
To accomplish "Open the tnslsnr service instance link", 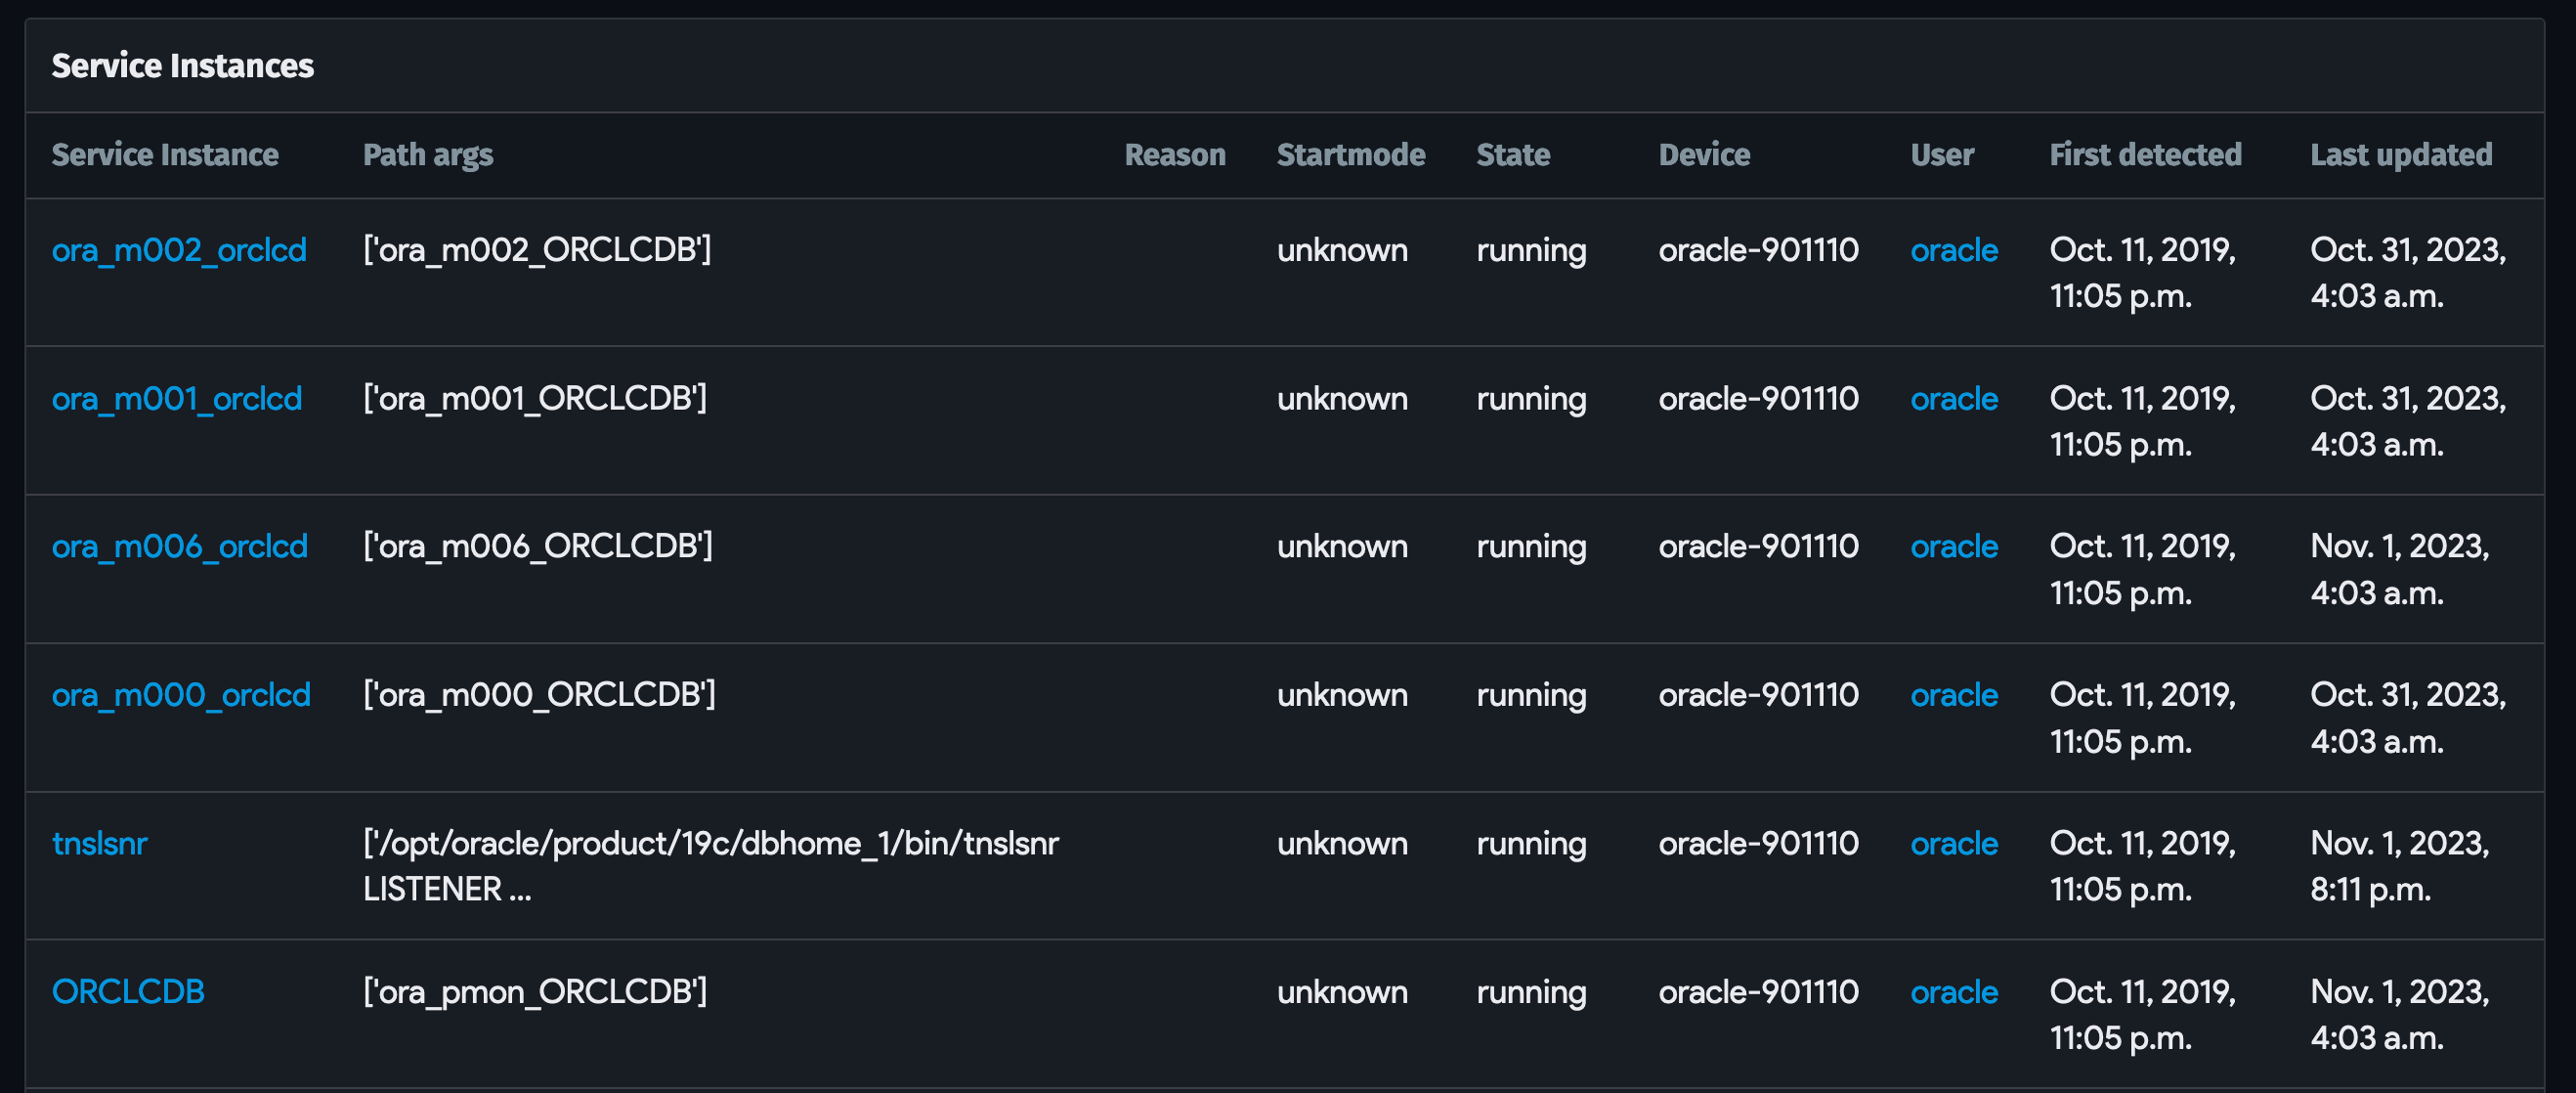I will point(99,844).
